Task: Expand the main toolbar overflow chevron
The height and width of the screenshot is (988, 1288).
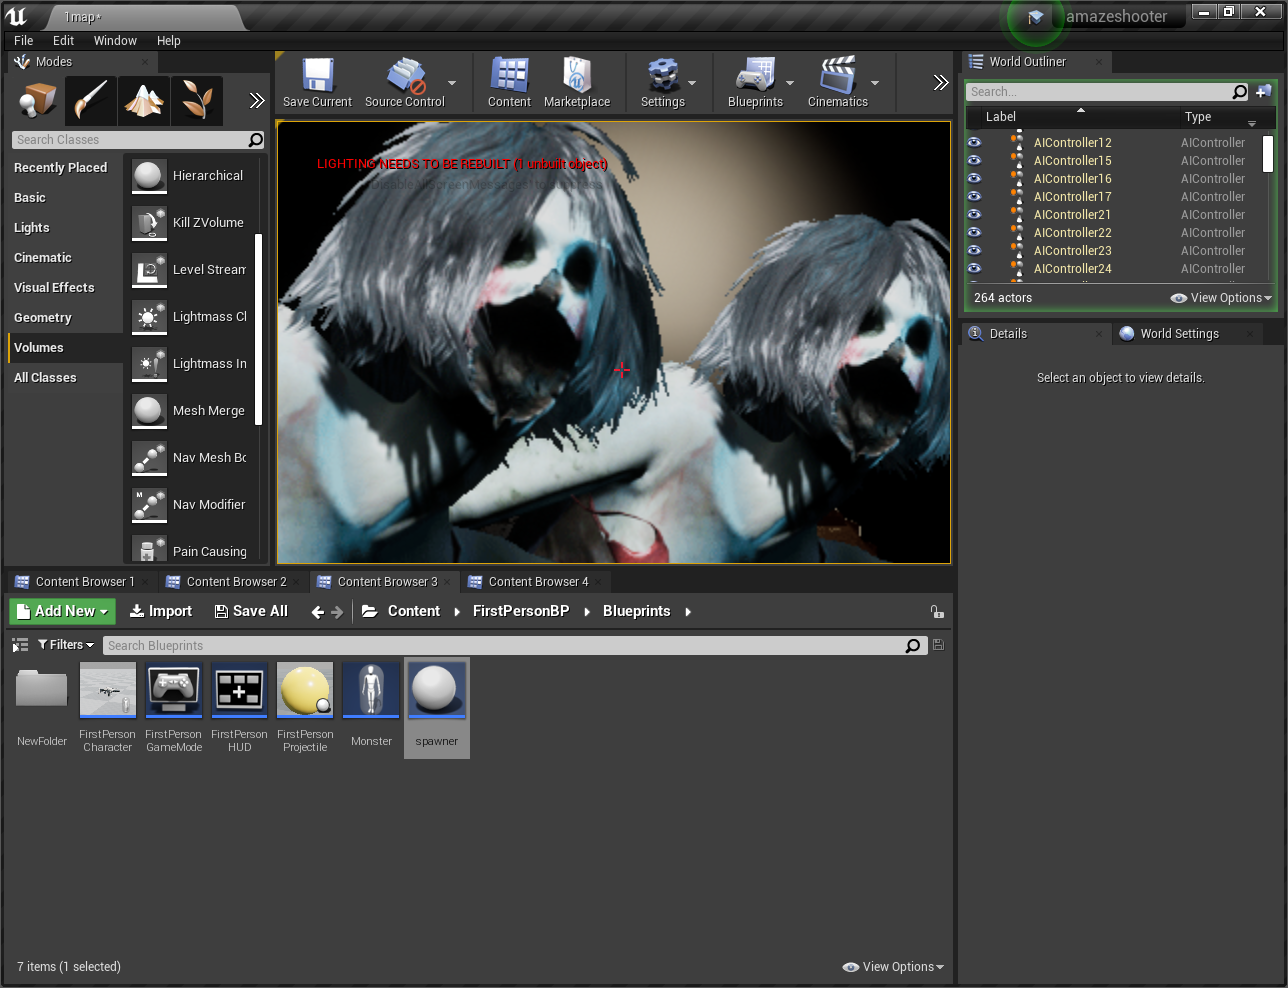Action: (940, 83)
